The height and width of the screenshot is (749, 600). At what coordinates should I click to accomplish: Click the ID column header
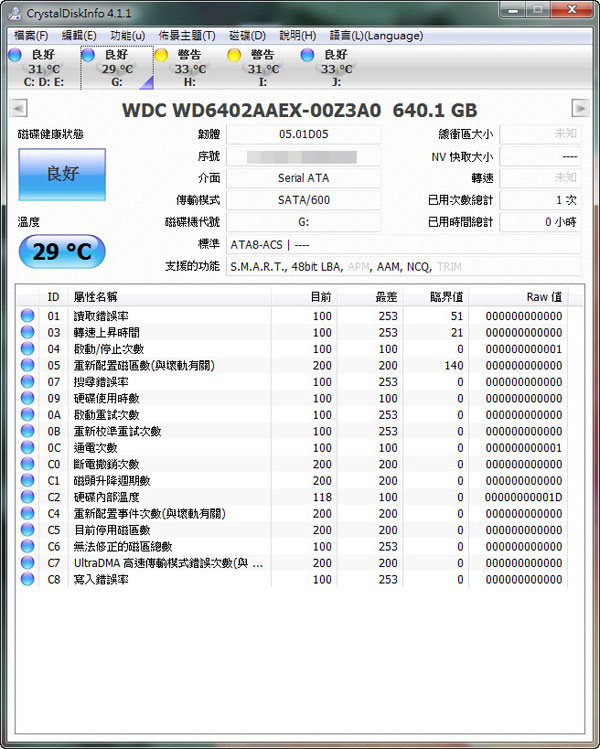coord(54,297)
